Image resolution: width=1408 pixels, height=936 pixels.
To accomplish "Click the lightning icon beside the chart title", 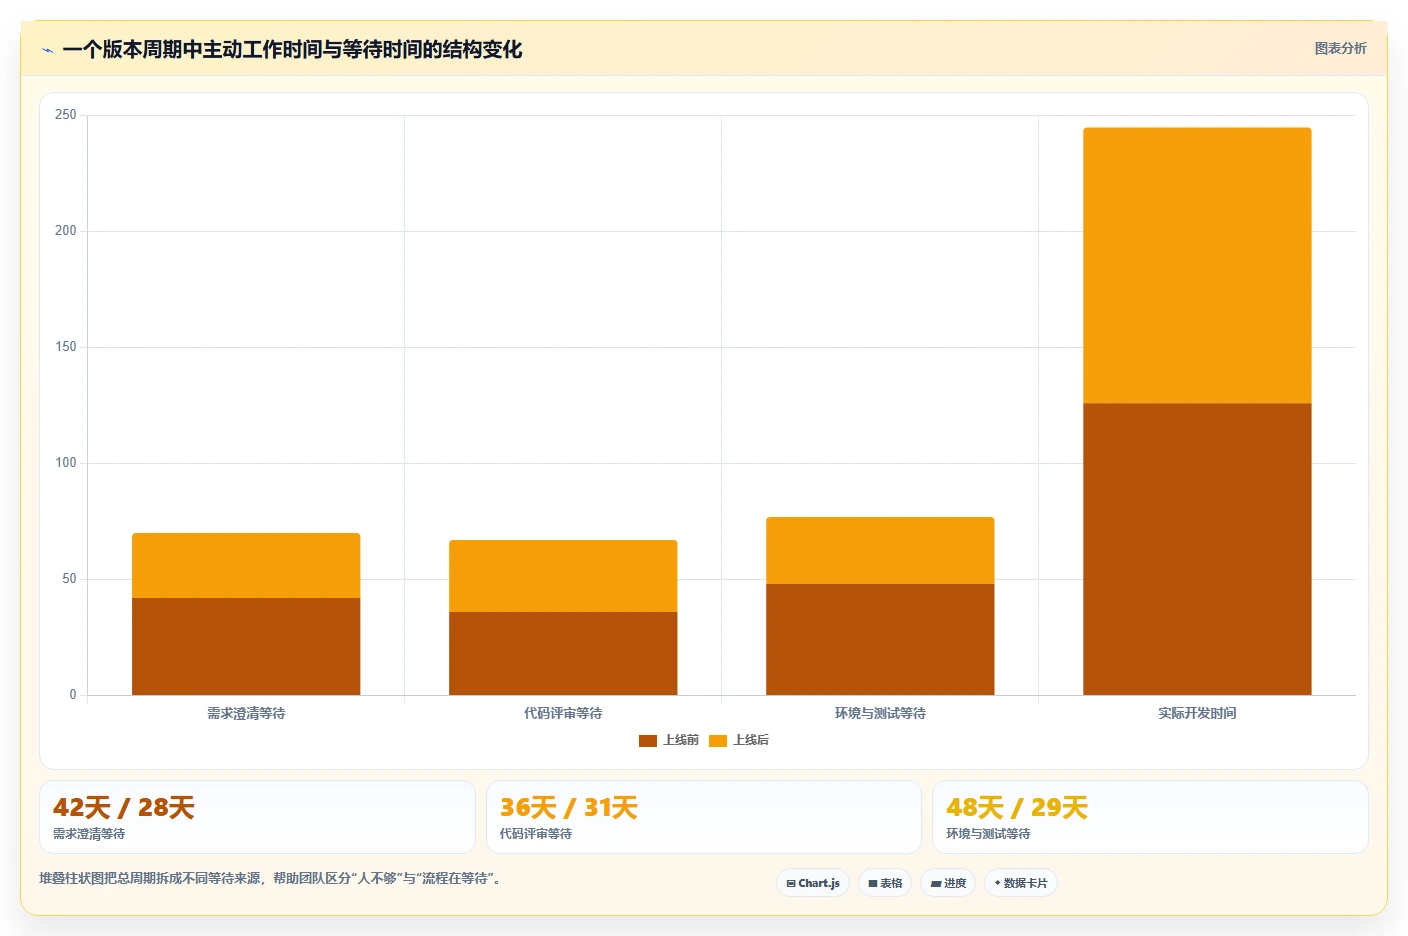I will tap(47, 50).
